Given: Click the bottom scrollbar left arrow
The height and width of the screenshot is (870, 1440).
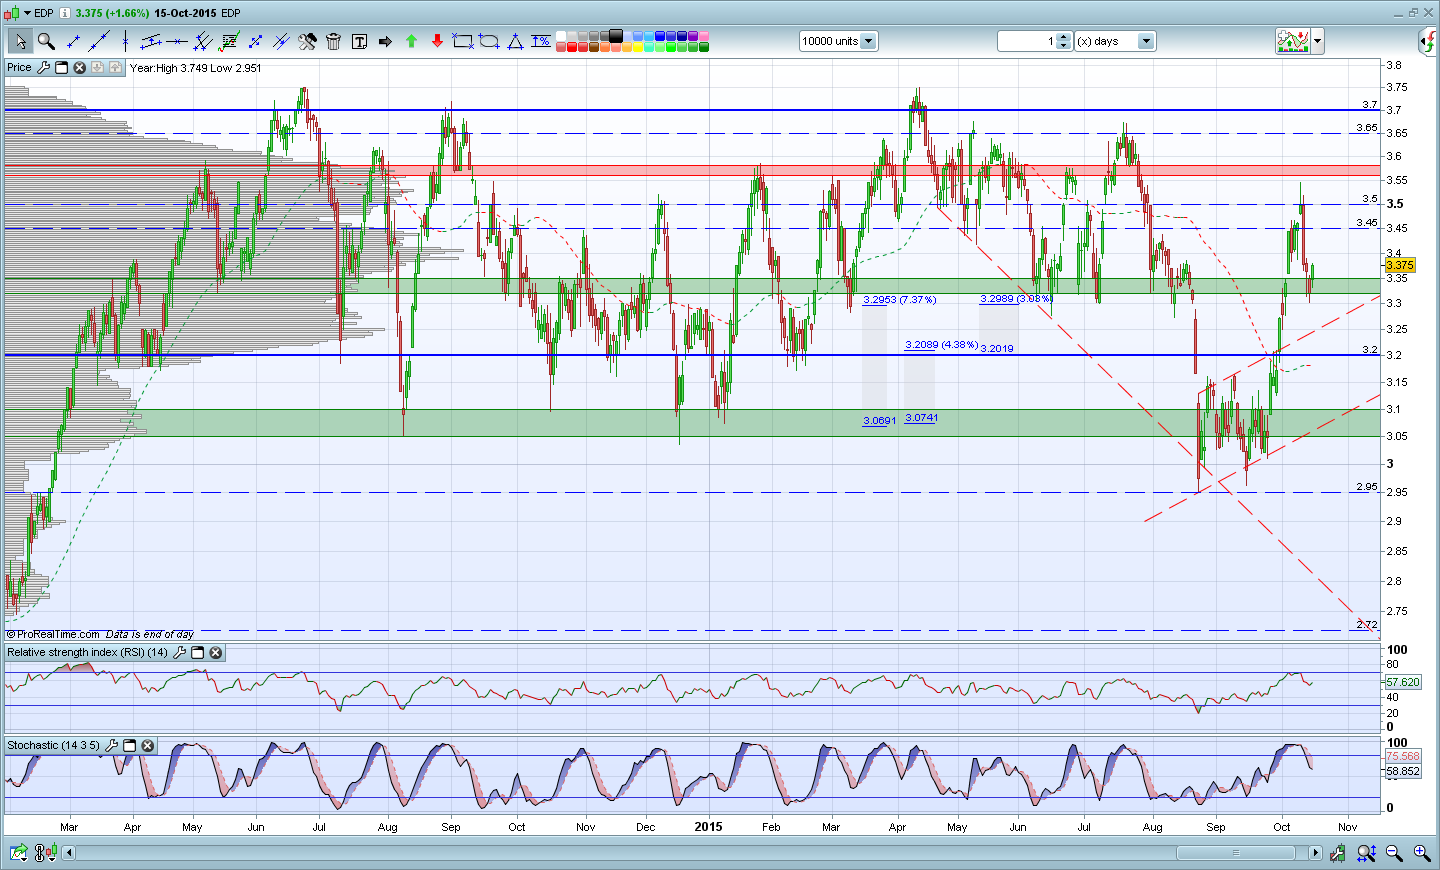Looking at the screenshot, I should 69,853.
